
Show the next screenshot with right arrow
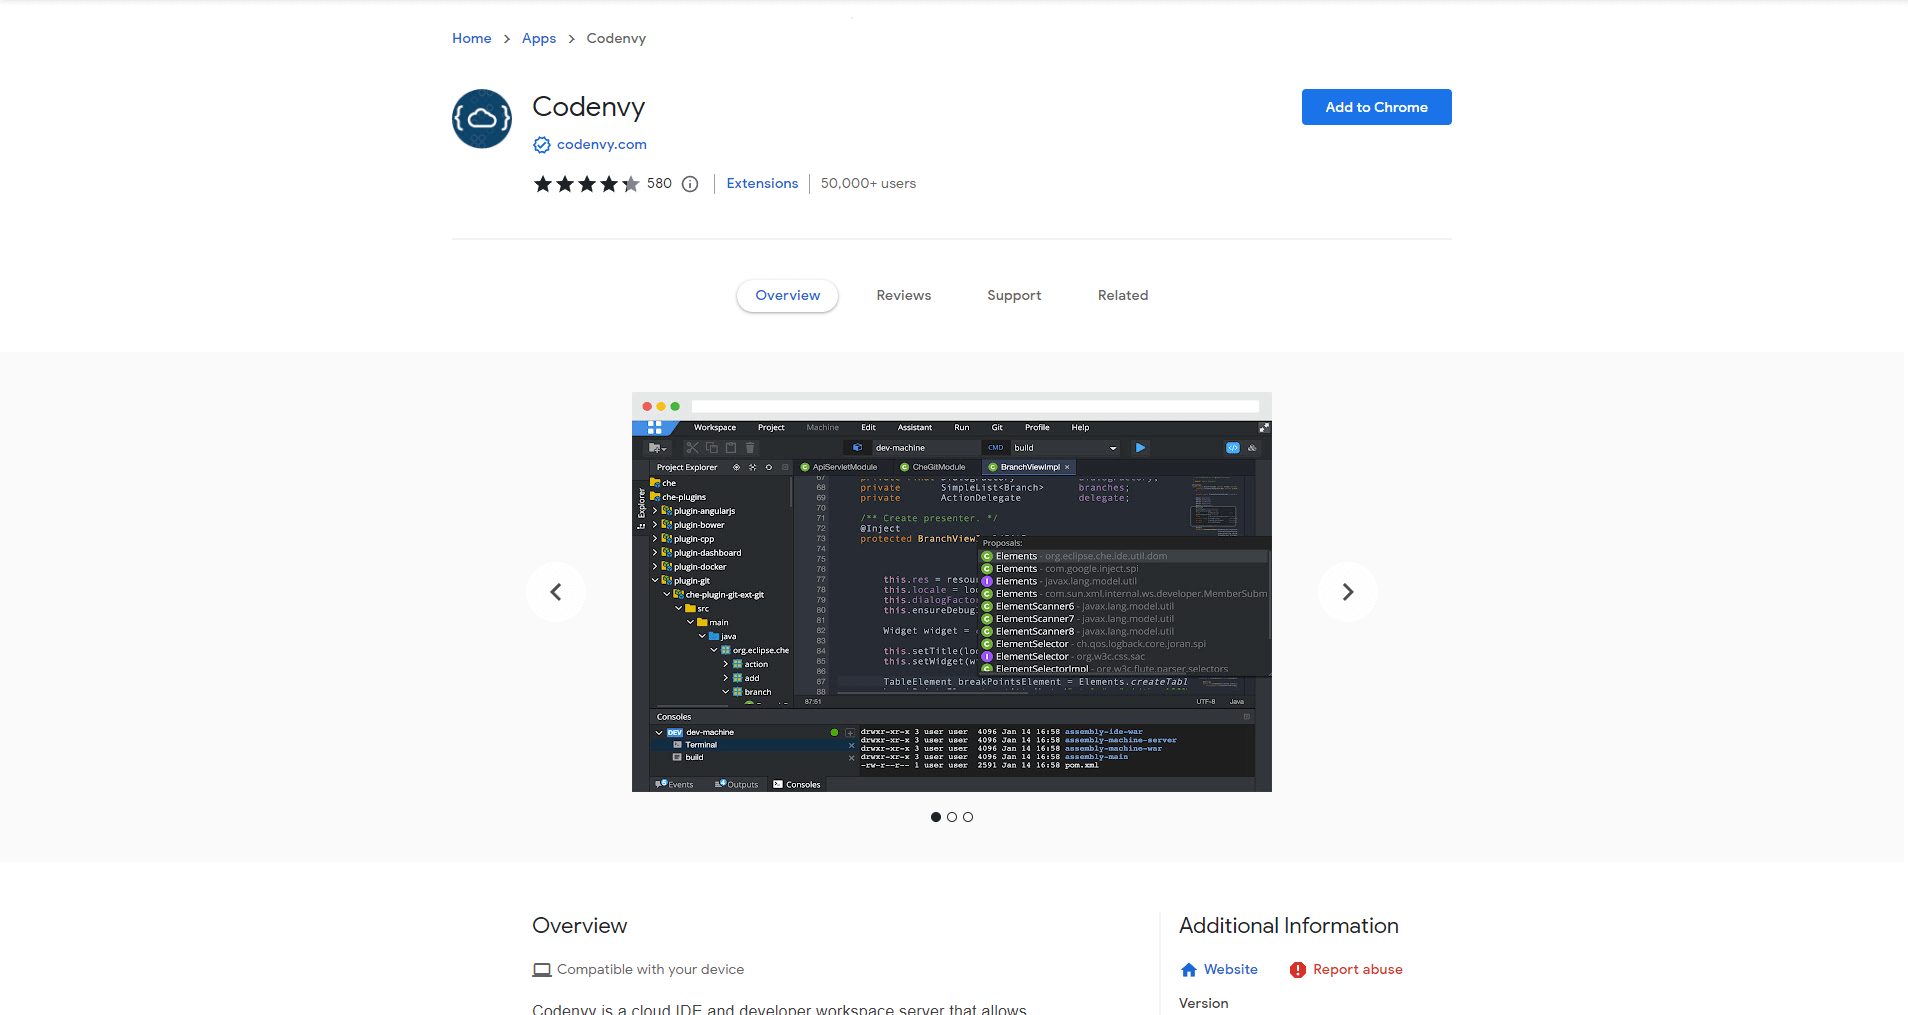(x=1348, y=592)
